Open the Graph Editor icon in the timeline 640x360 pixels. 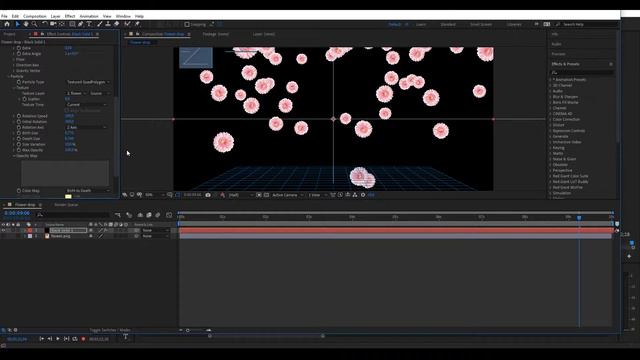(169, 215)
